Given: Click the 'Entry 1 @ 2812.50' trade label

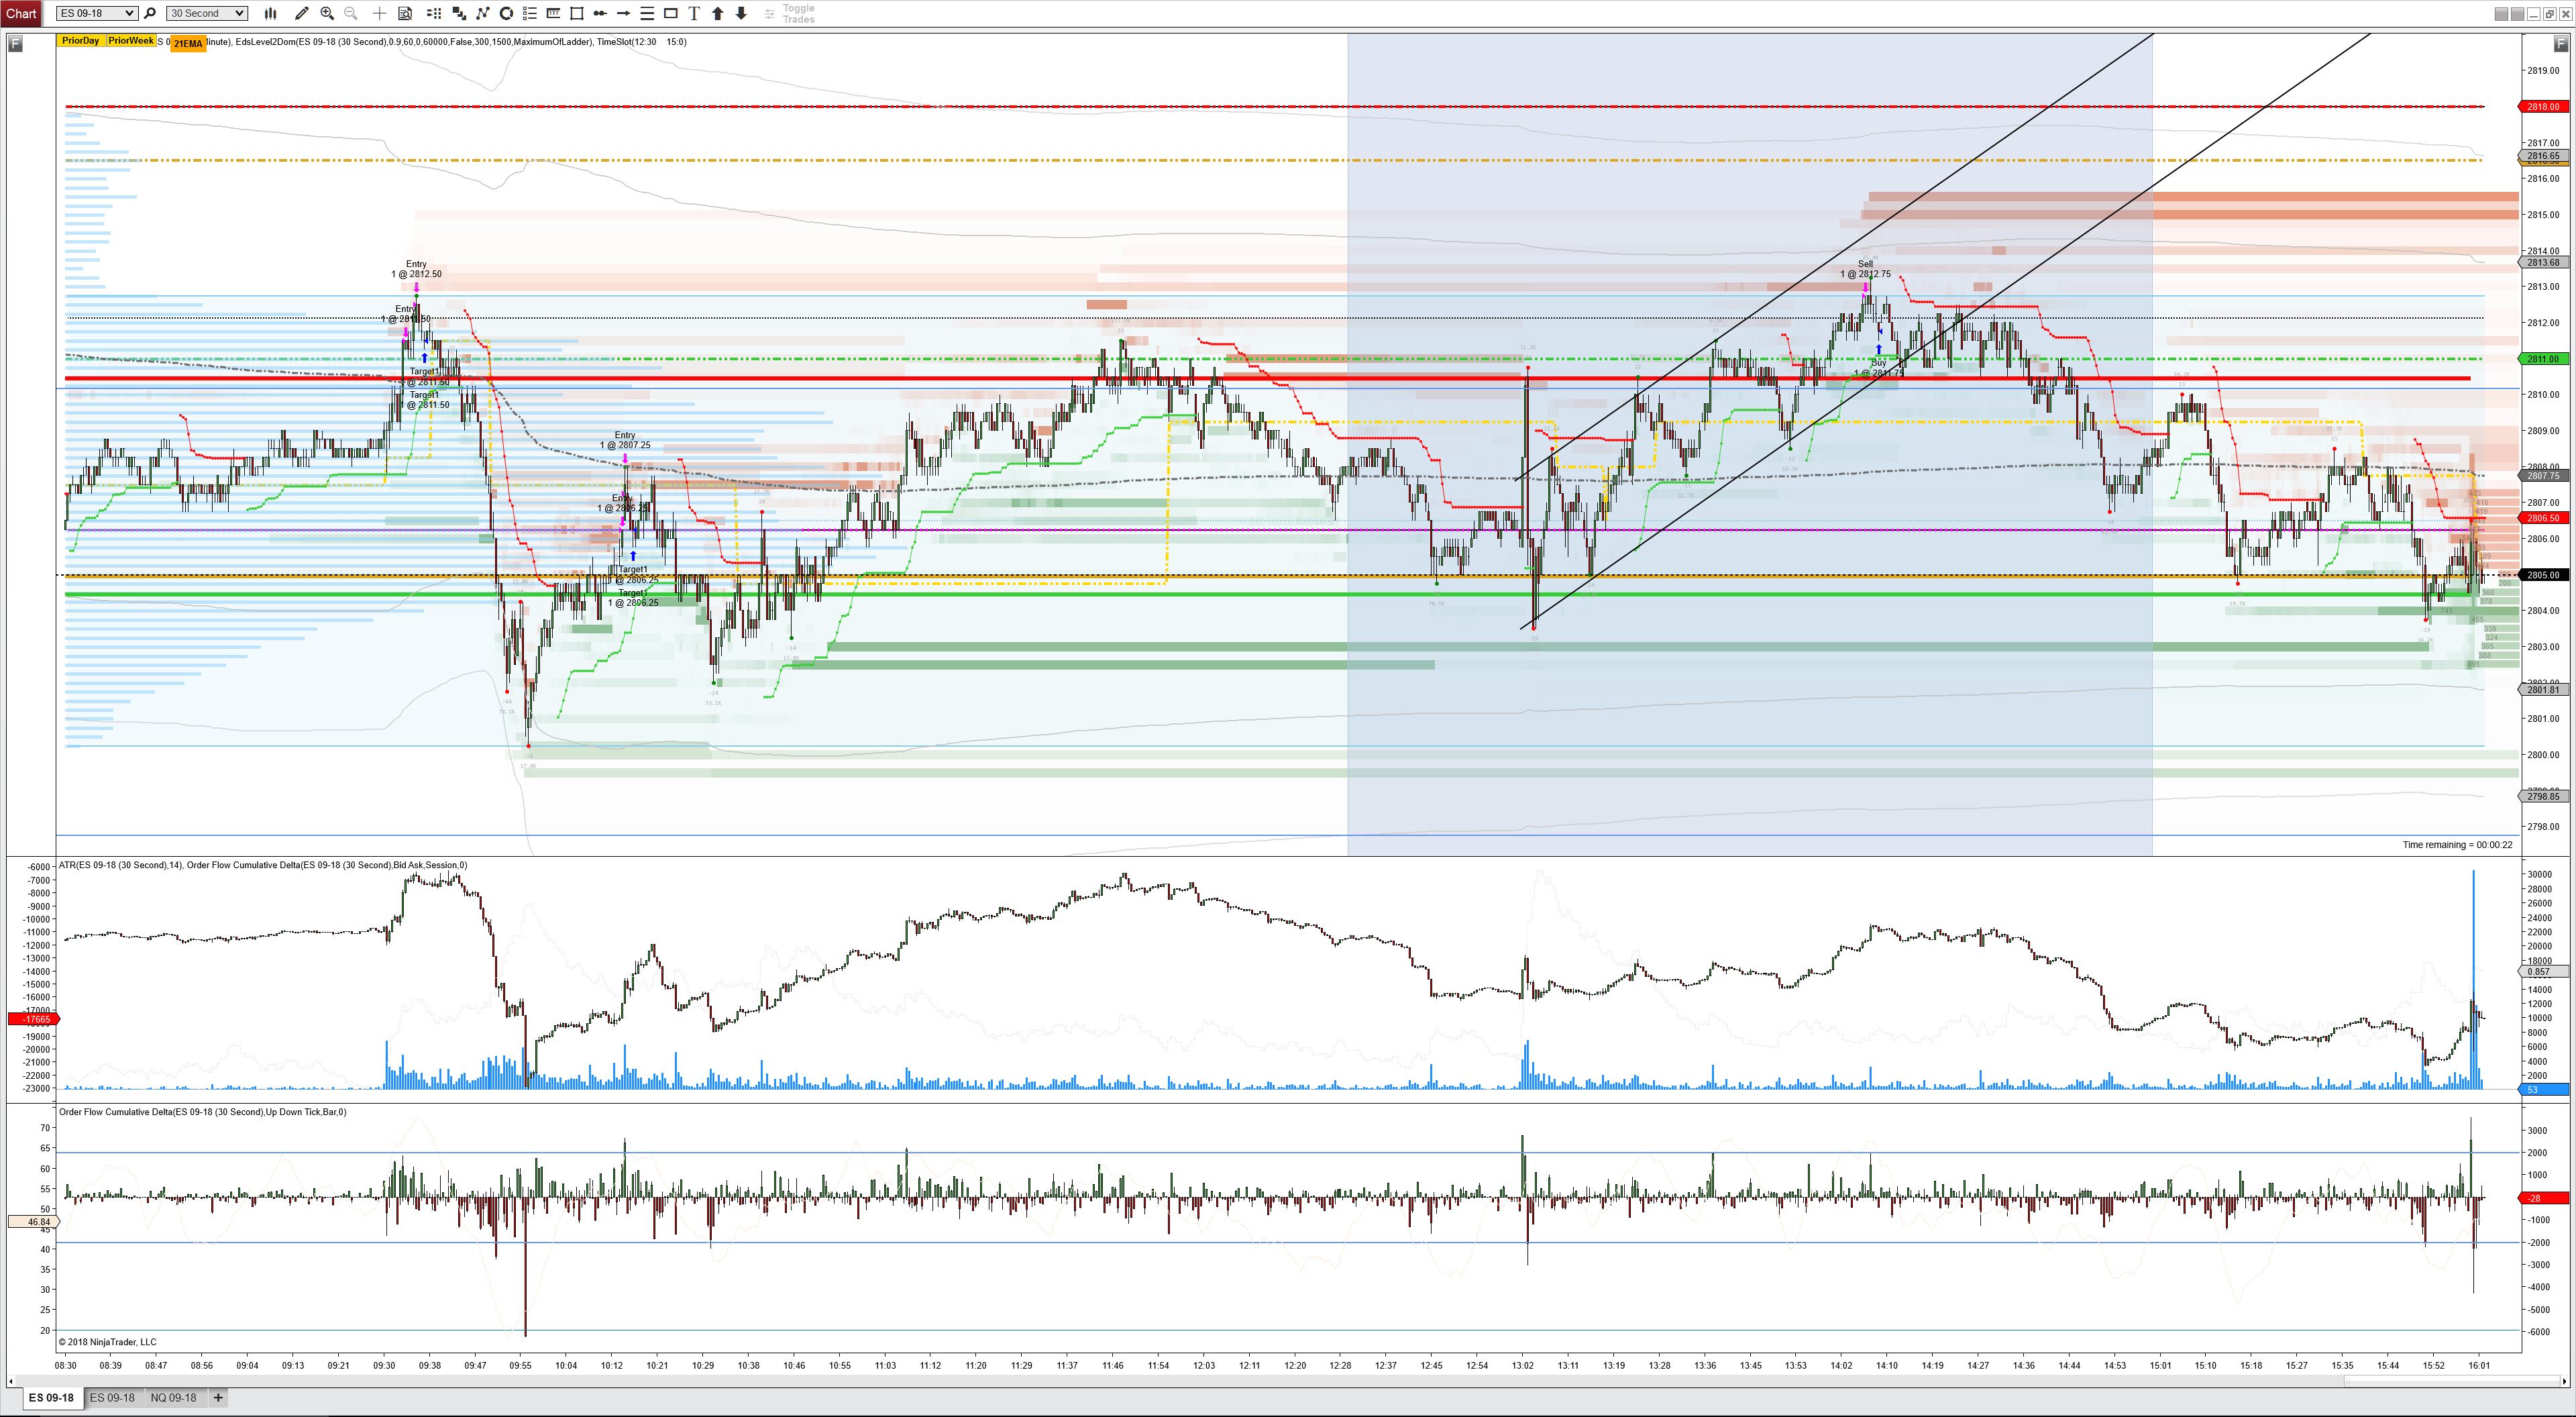Looking at the screenshot, I should point(416,269).
